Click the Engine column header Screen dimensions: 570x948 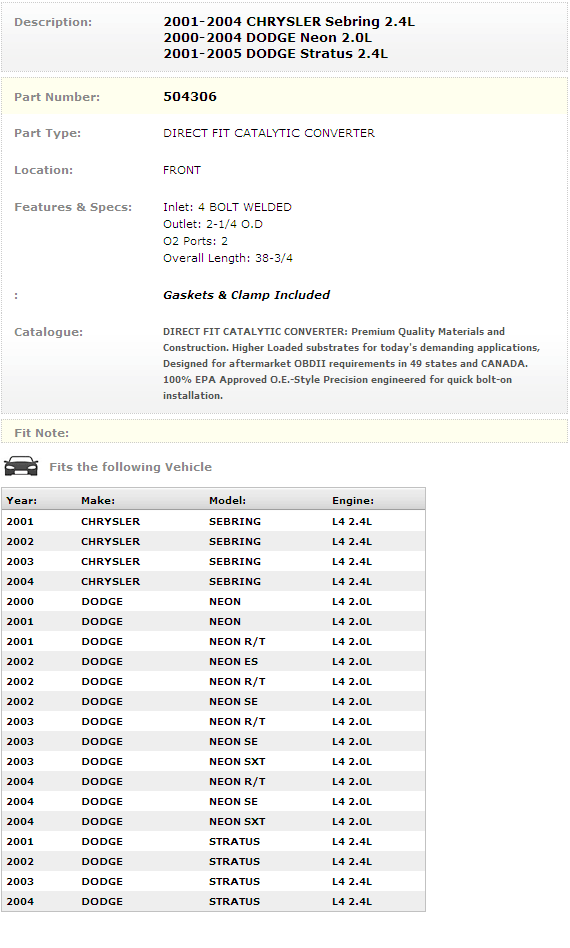pos(353,501)
